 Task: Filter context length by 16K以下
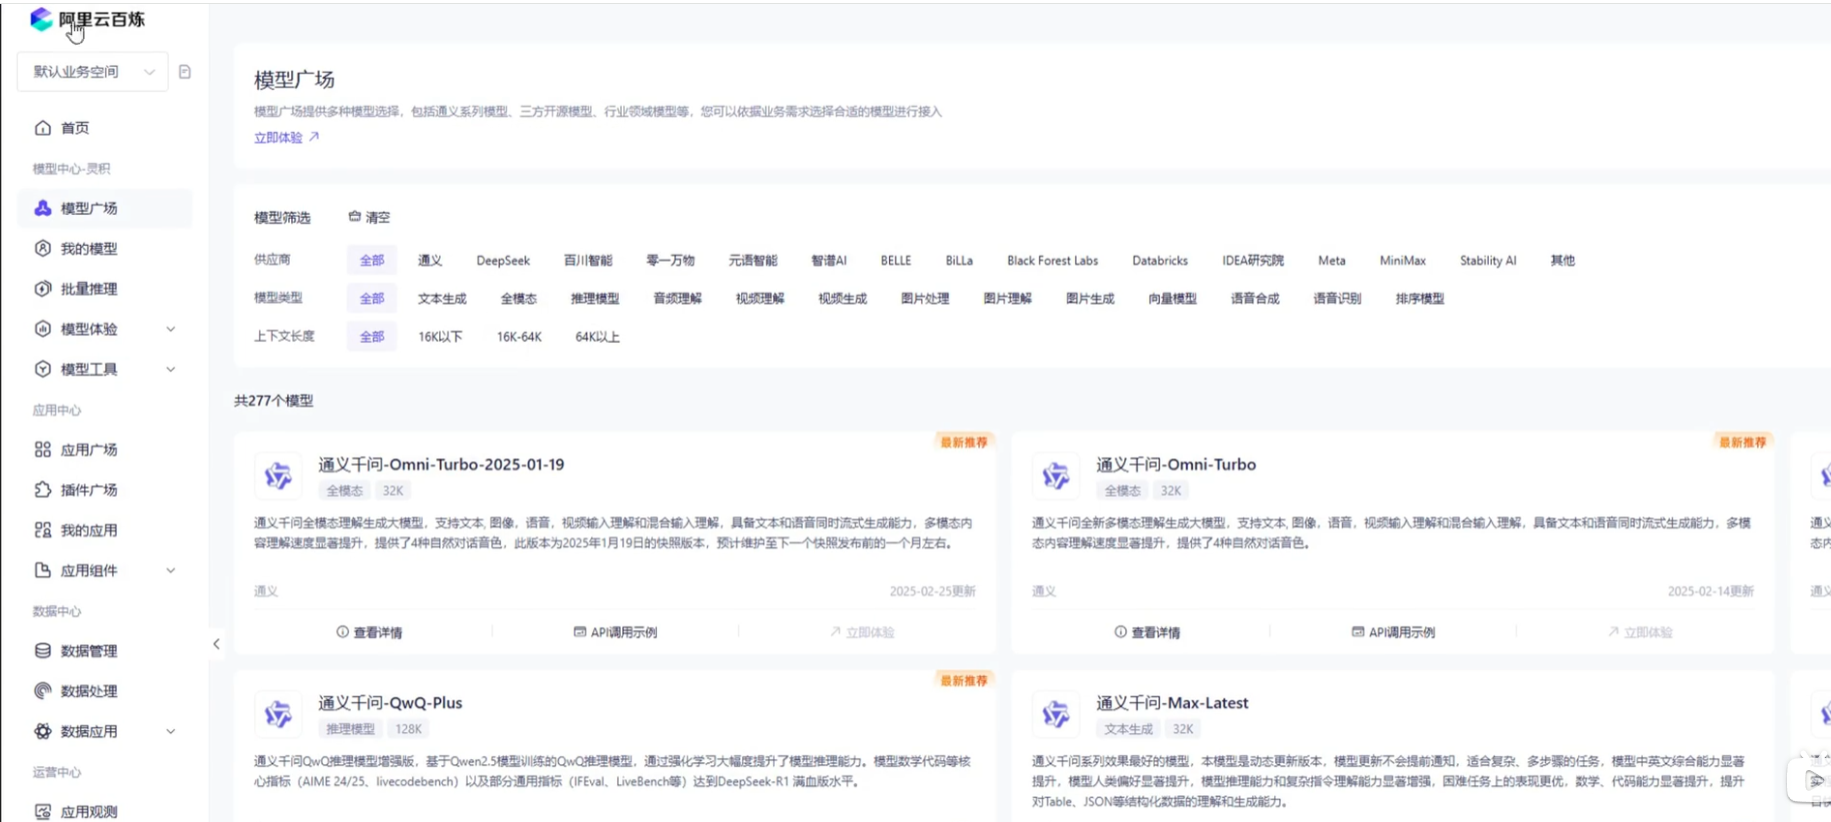pyautogui.click(x=440, y=336)
